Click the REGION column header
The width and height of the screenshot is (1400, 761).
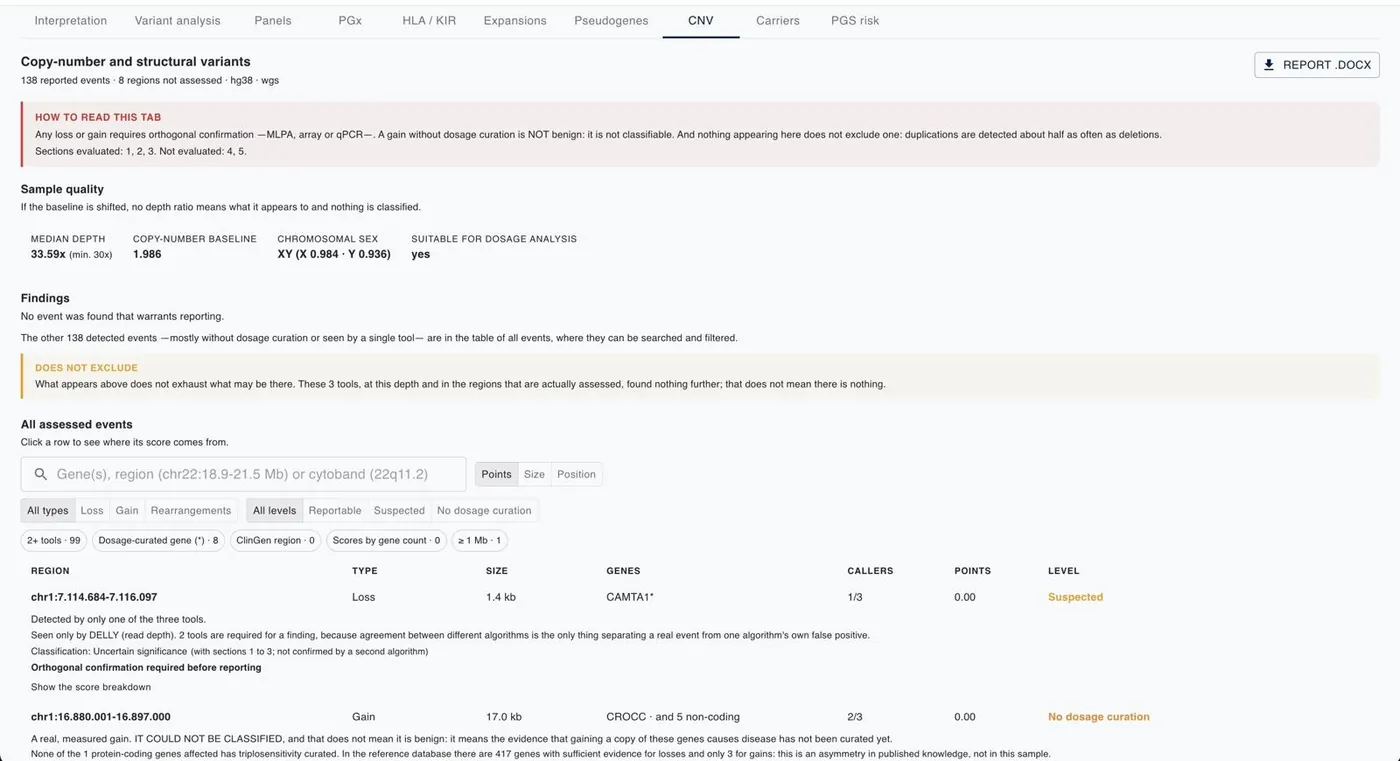pyautogui.click(x=50, y=571)
